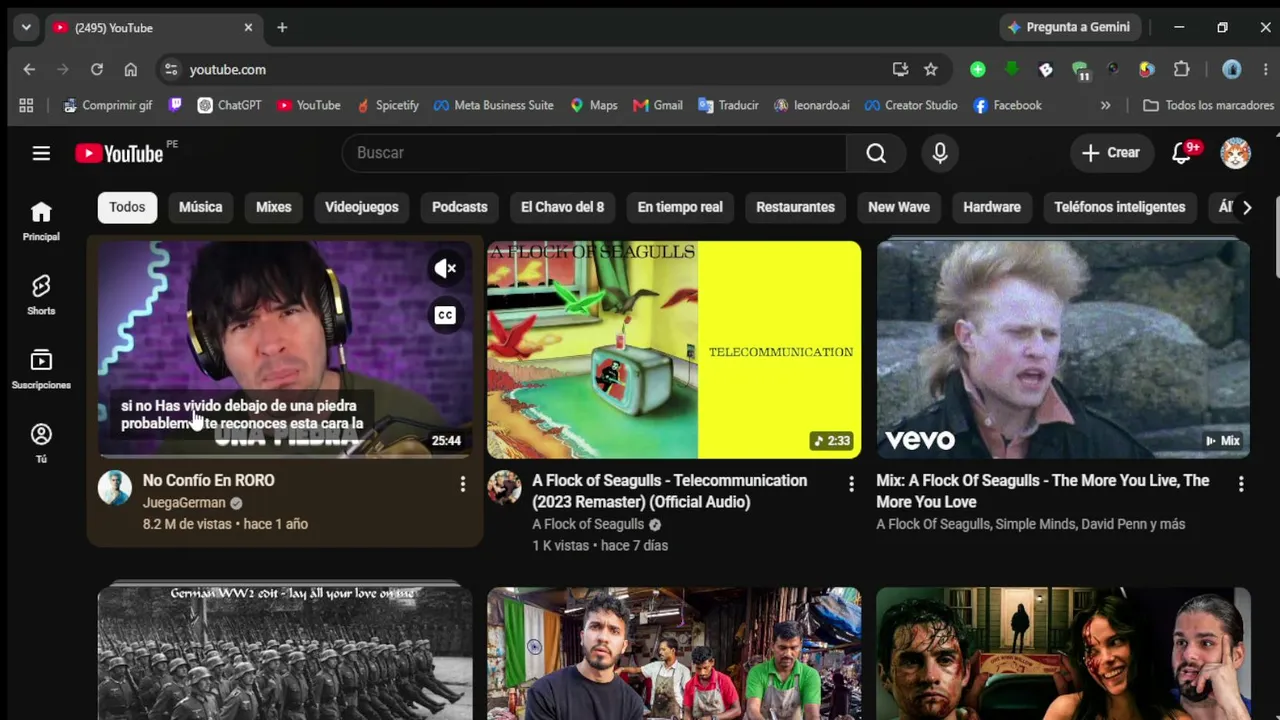The image size is (1280, 720).
Task: Select the Podcasts filter chip
Action: coord(459,207)
